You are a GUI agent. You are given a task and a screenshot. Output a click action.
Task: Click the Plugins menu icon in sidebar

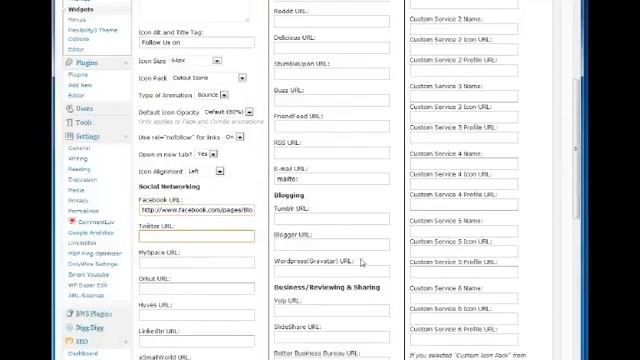[69, 62]
